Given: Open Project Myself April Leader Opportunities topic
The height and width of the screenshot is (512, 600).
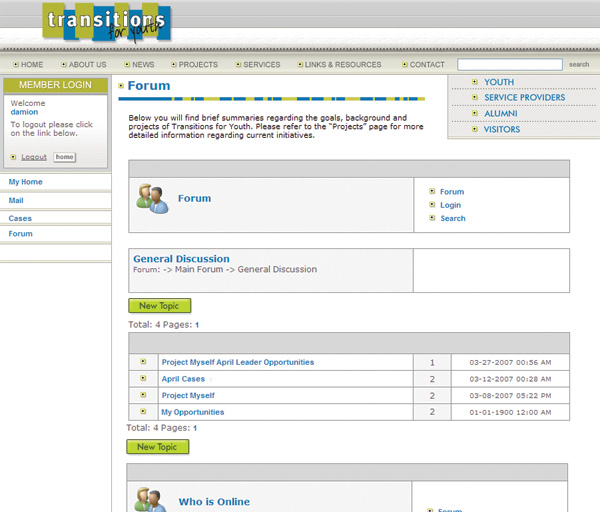Looking at the screenshot, I should click(237, 362).
